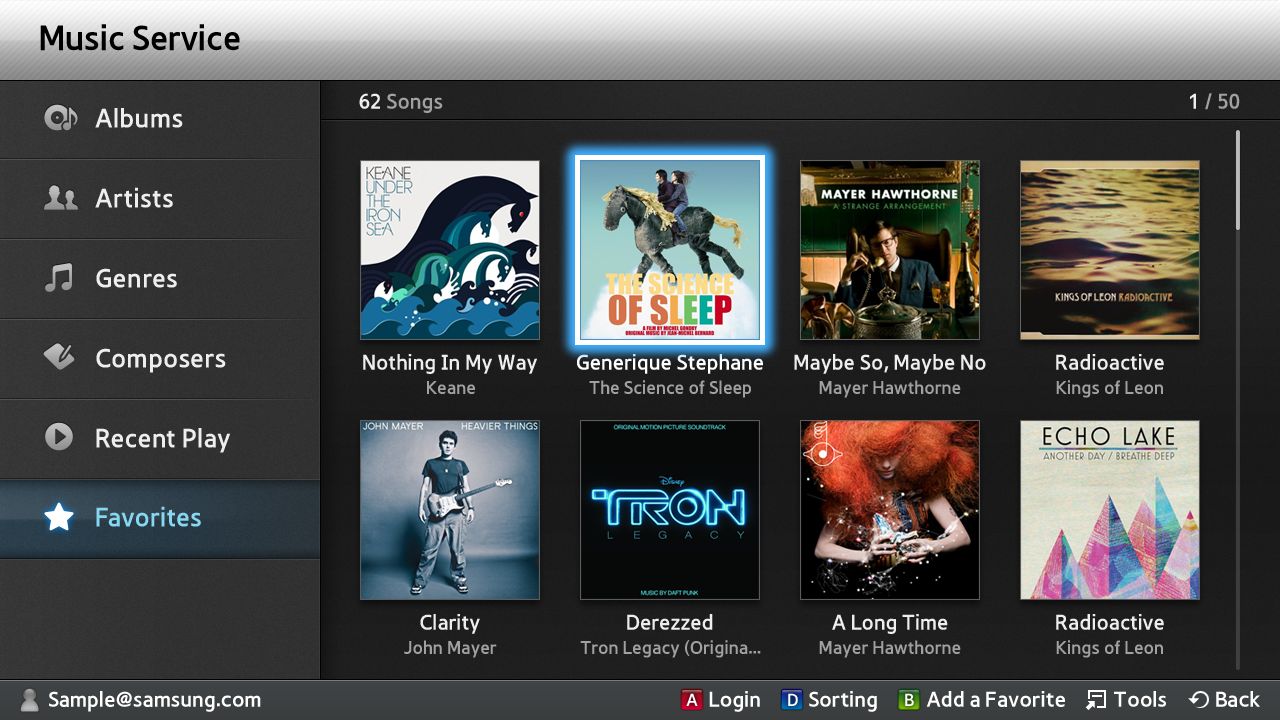Select the golden Kings of Leon Radioactive cover
Image resolution: width=1280 pixels, height=720 pixels.
pyautogui.click(x=1110, y=250)
